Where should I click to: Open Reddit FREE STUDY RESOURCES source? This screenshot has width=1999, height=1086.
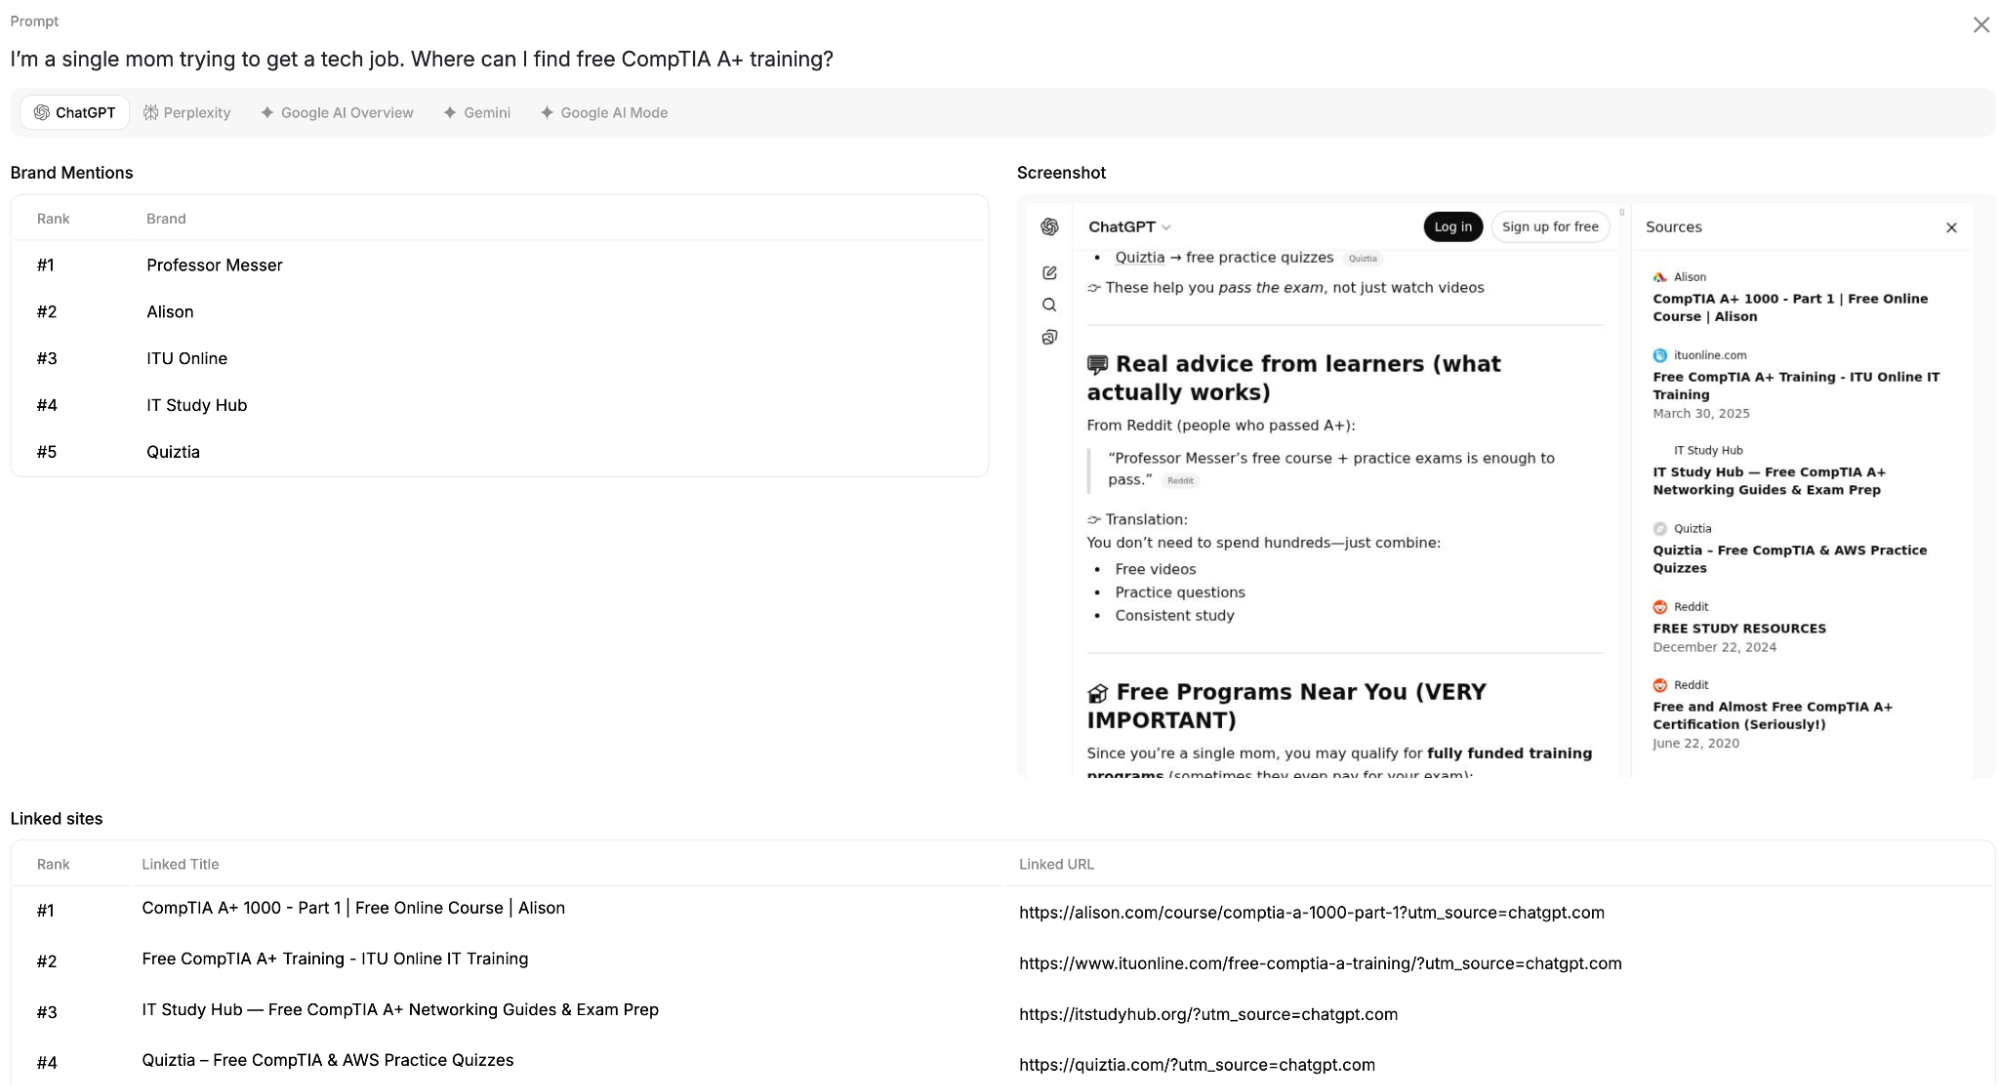tap(1739, 628)
